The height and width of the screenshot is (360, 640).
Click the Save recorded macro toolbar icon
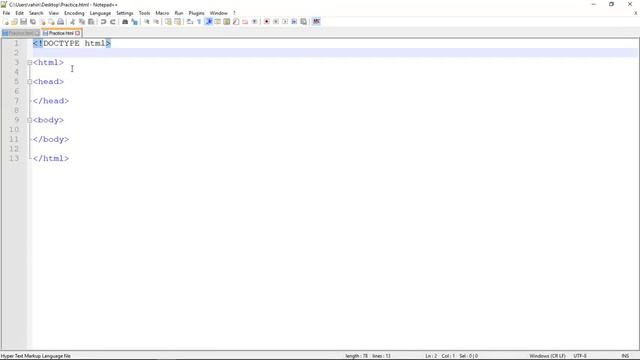(303, 22)
